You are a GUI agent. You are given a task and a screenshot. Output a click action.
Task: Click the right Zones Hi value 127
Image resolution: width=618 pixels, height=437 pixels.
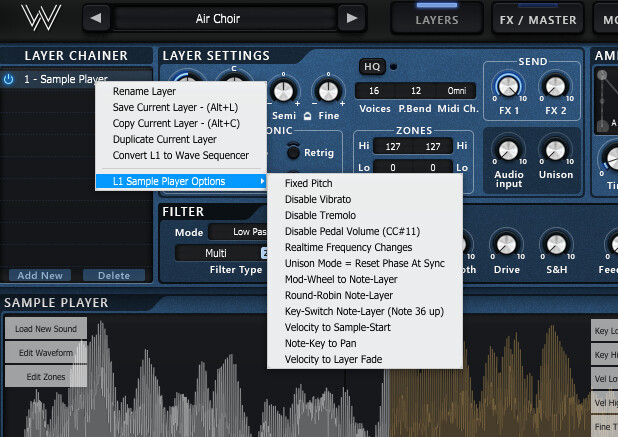(433, 147)
